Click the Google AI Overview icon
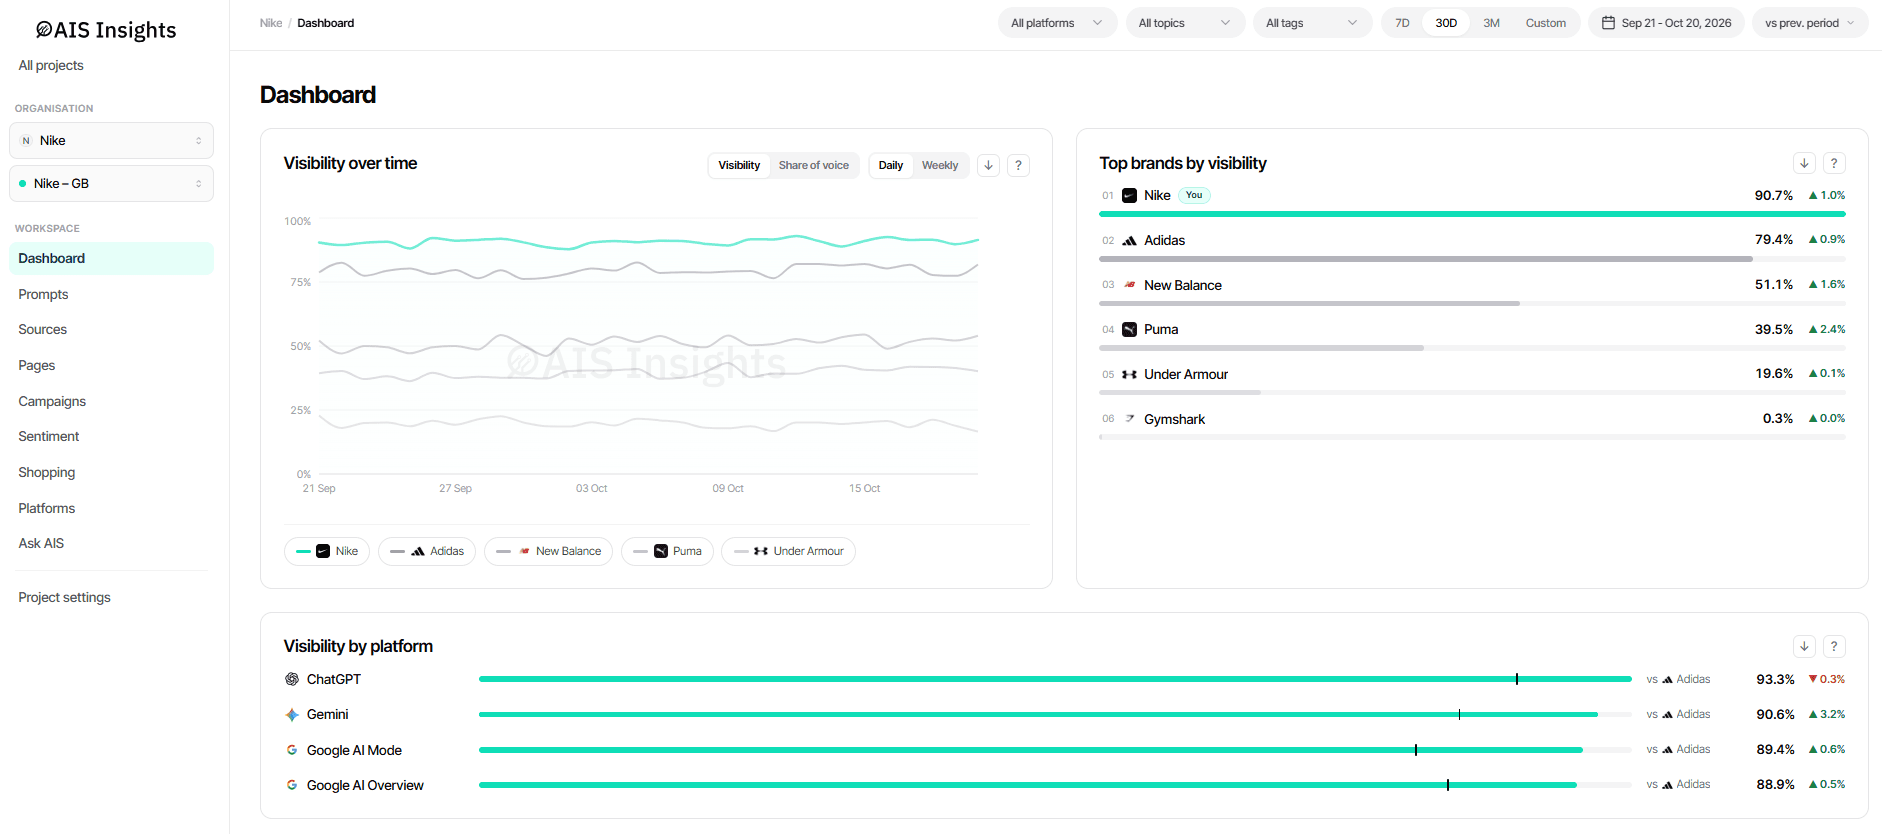This screenshot has height=834, width=1882. 292,785
